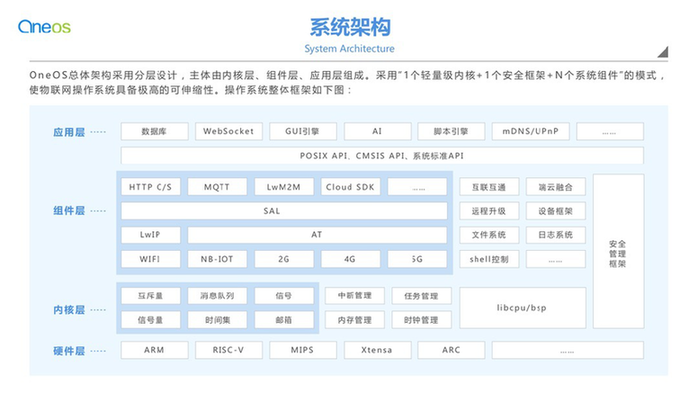Screen dimensions: 698x393
Task: Click the OneOS logo
Action: (44, 27)
